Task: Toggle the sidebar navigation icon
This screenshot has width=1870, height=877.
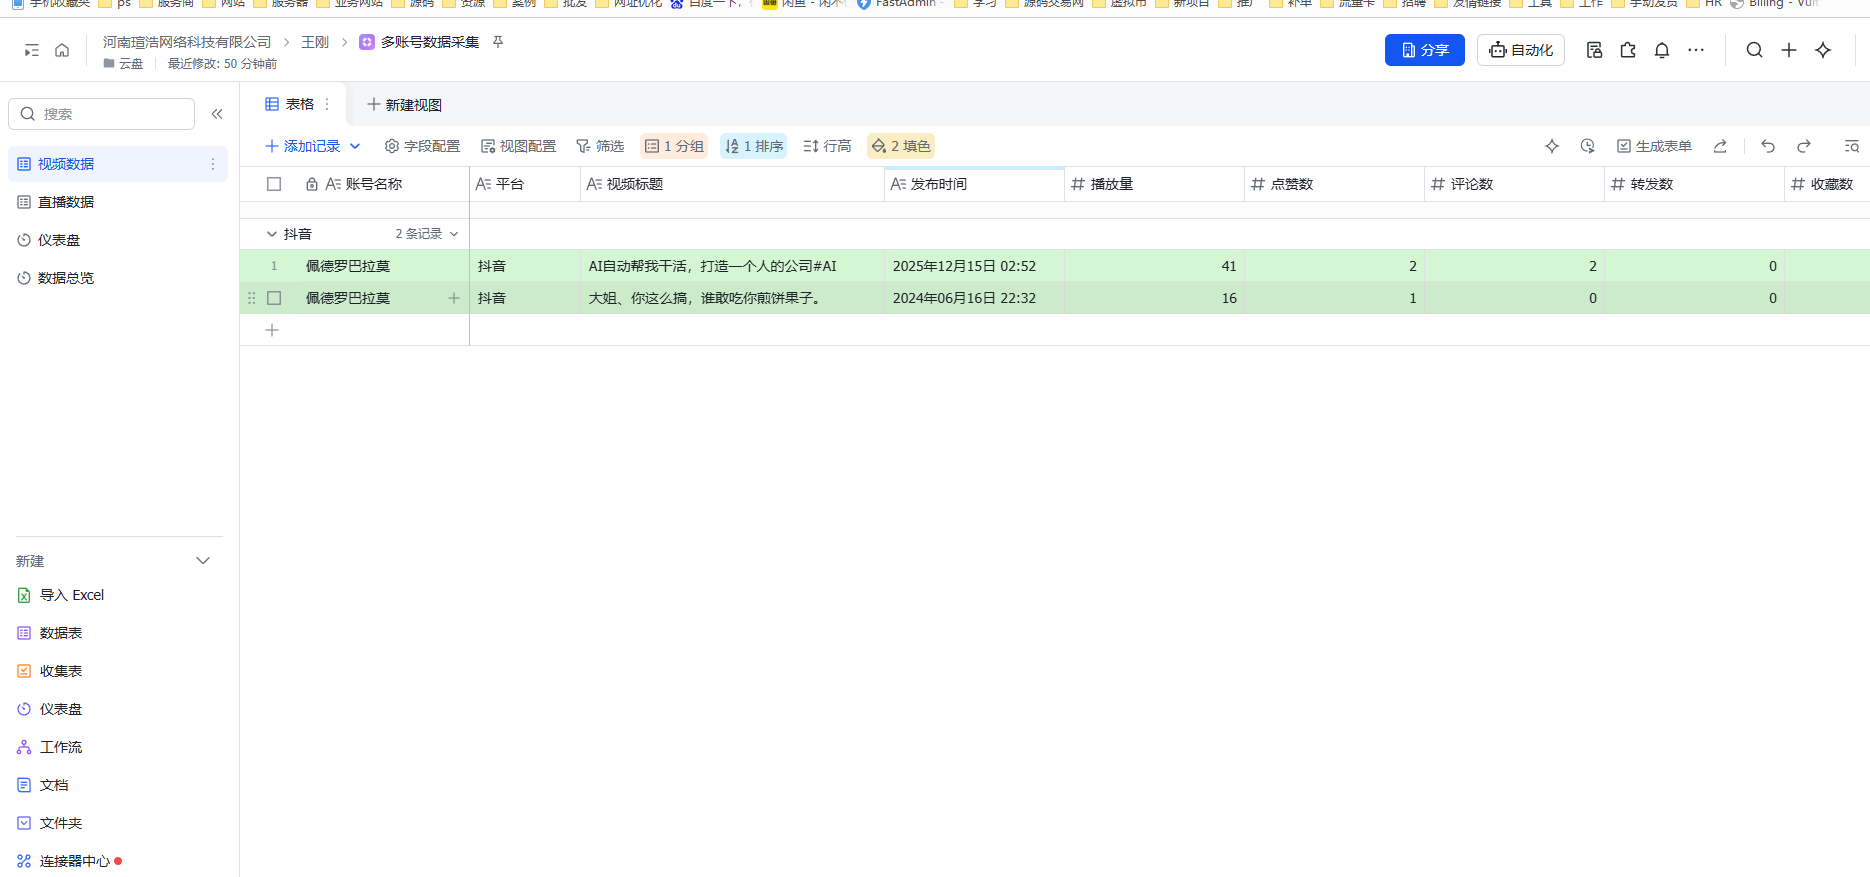Action: click(x=32, y=50)
